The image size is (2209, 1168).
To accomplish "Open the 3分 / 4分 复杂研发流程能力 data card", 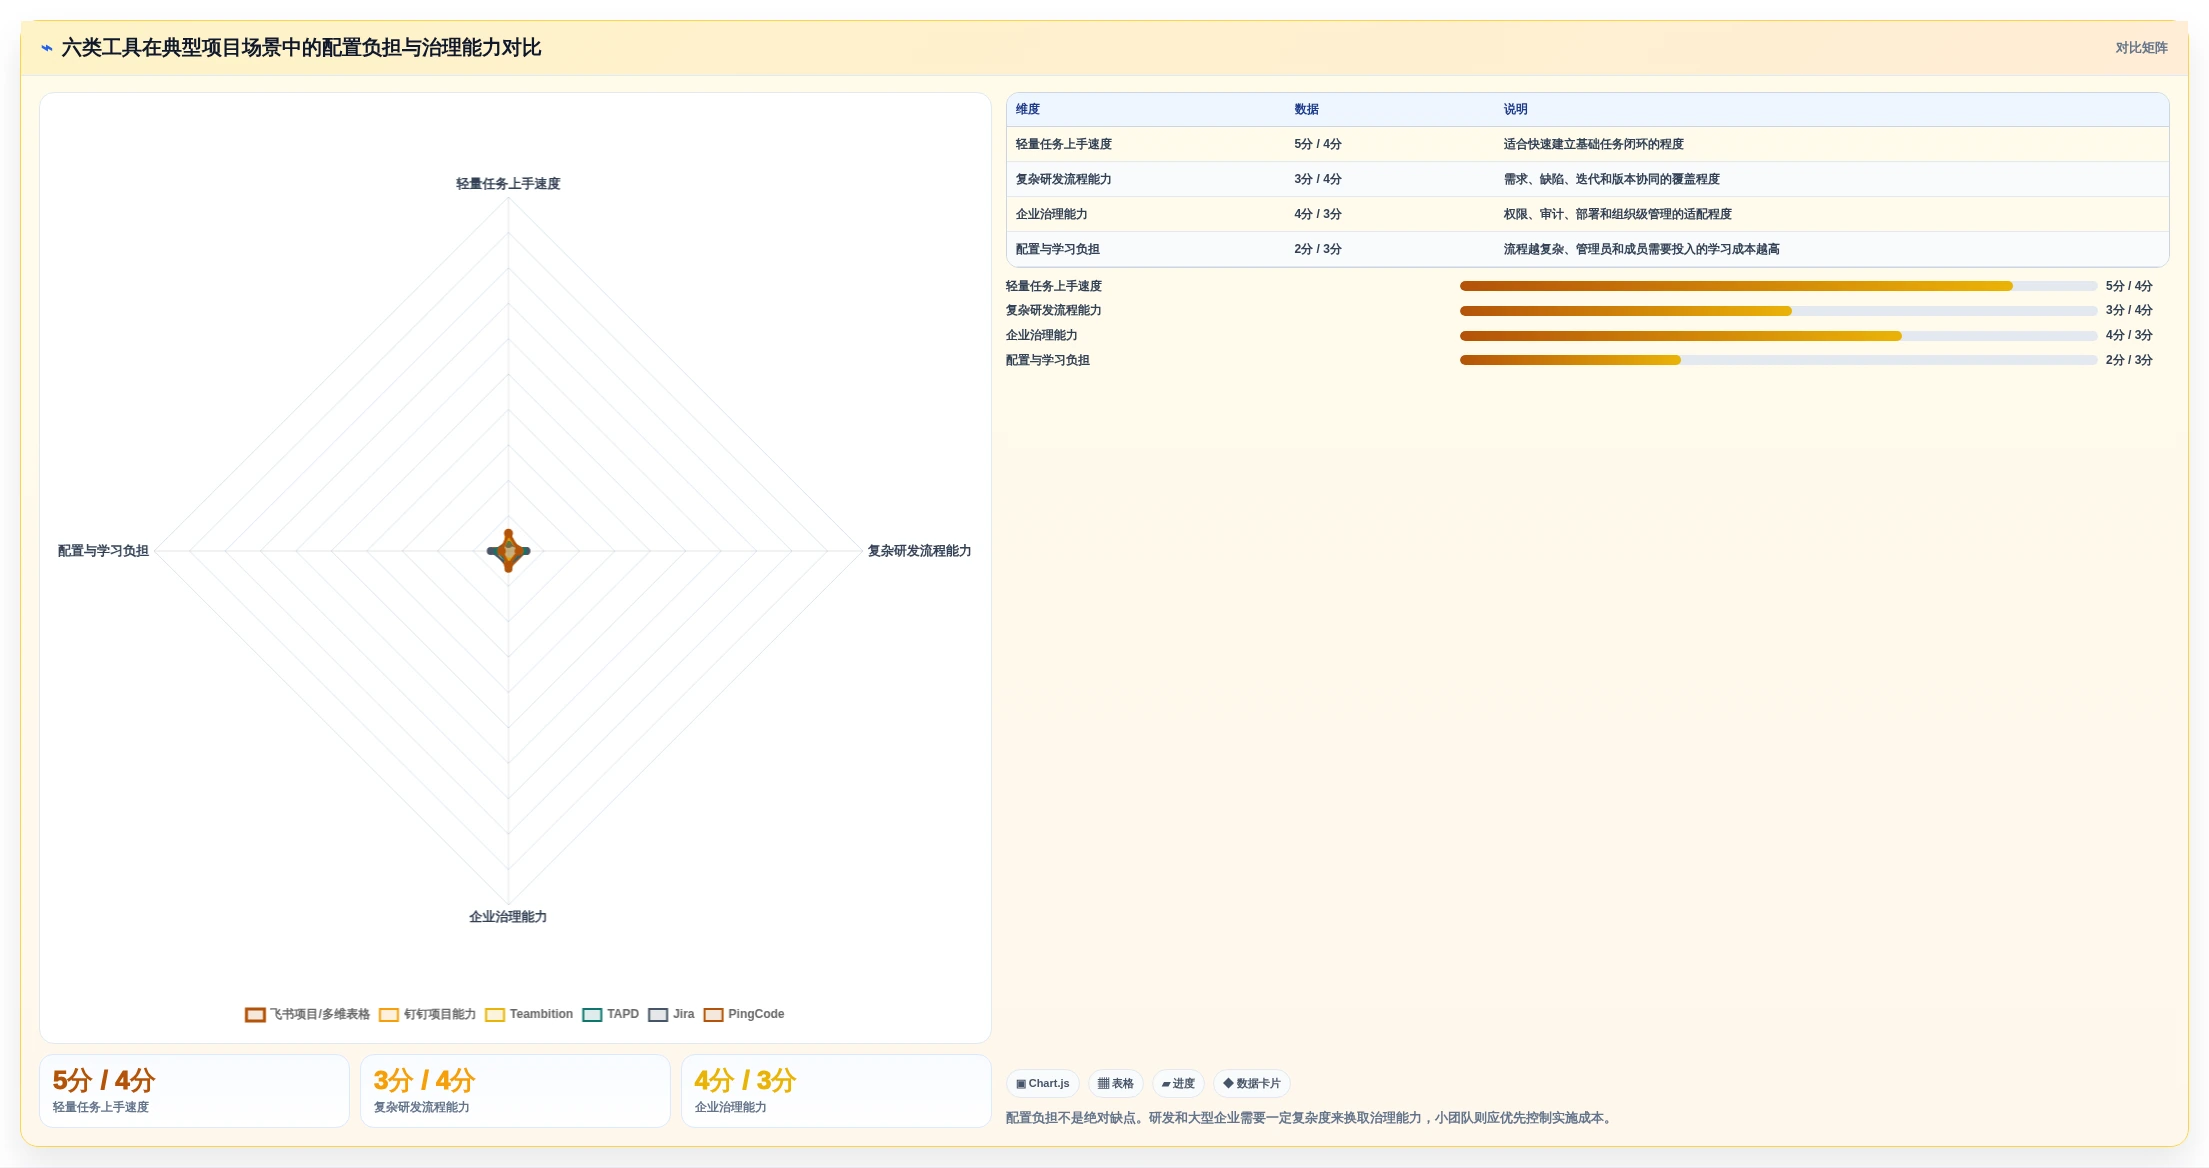I will pyautogui.click(x=515, y=1091).
